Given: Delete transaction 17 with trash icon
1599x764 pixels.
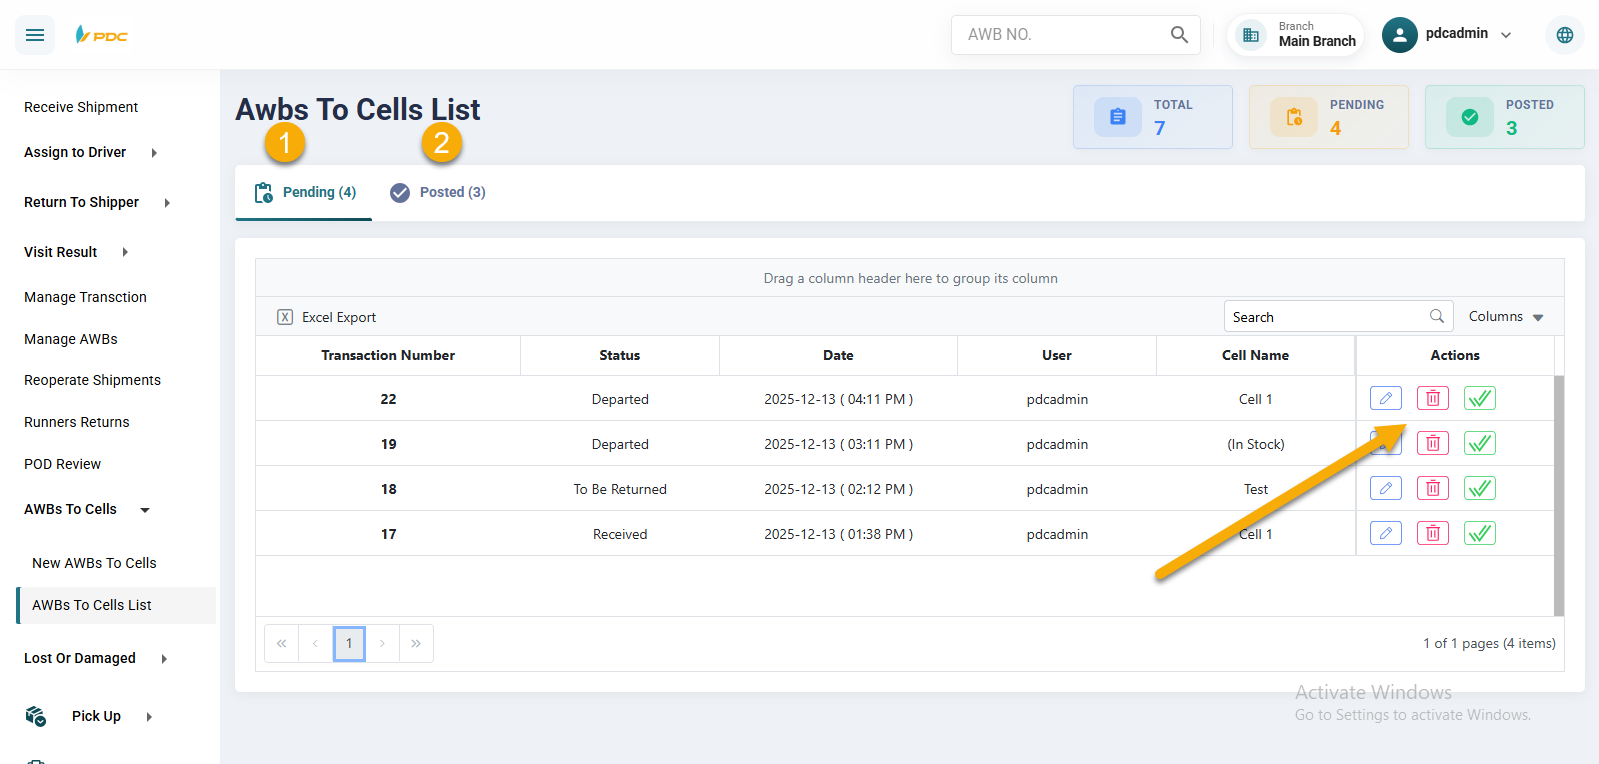Looking at the screenshot, I should pyautogui.click(x=1433, y=533).
